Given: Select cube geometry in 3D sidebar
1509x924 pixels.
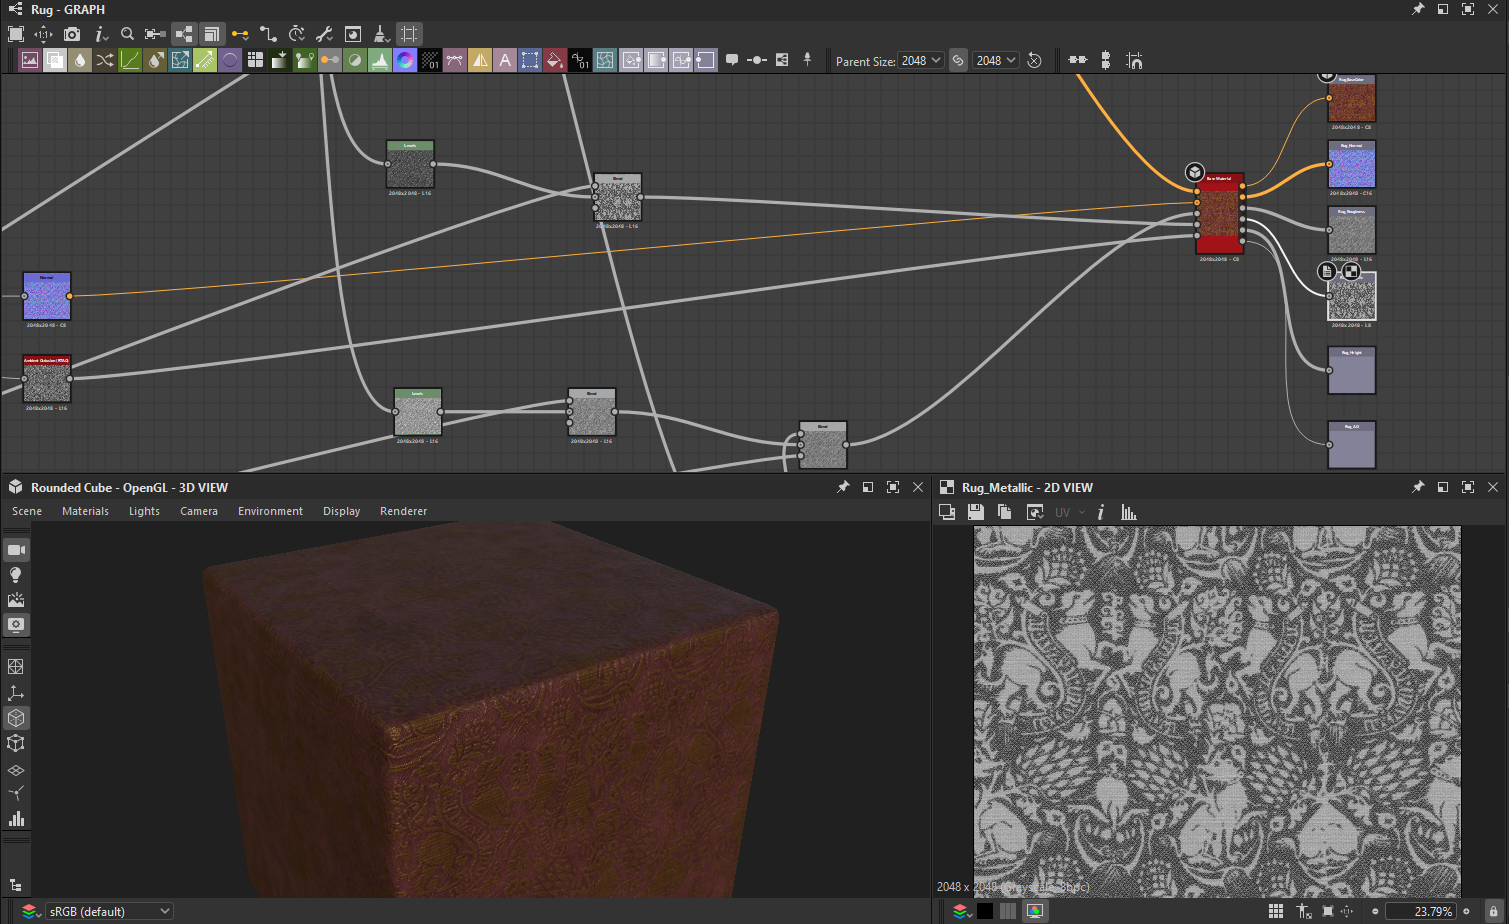Looking at the screenshot, I should (x=16, y=718).
